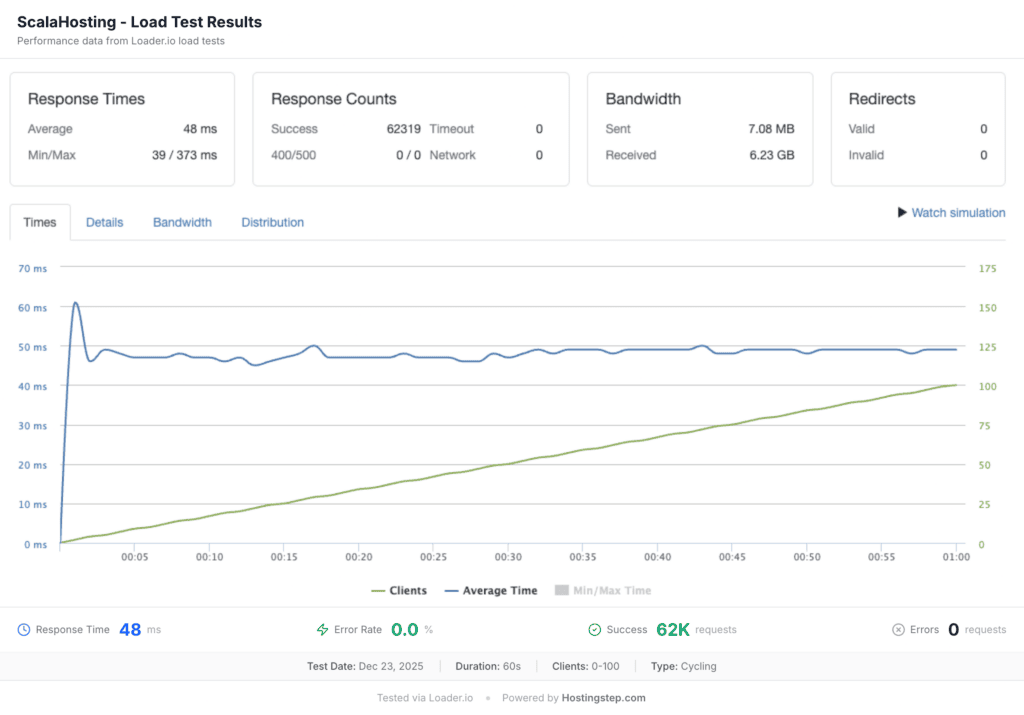Image resolution: width=1024 pixels, height=715 pixels.
Task: Click the Response Times card heading
Action: coord(86,99)
